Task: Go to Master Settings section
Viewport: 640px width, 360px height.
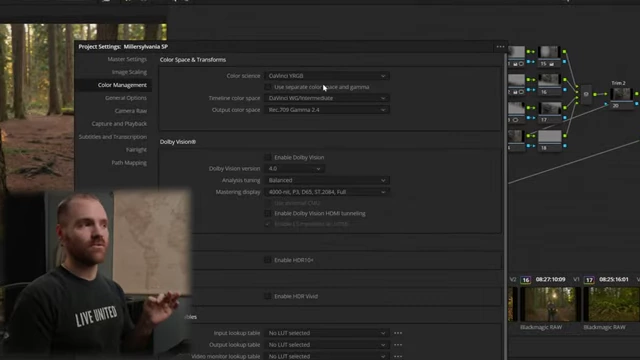Action: [127, 59]
